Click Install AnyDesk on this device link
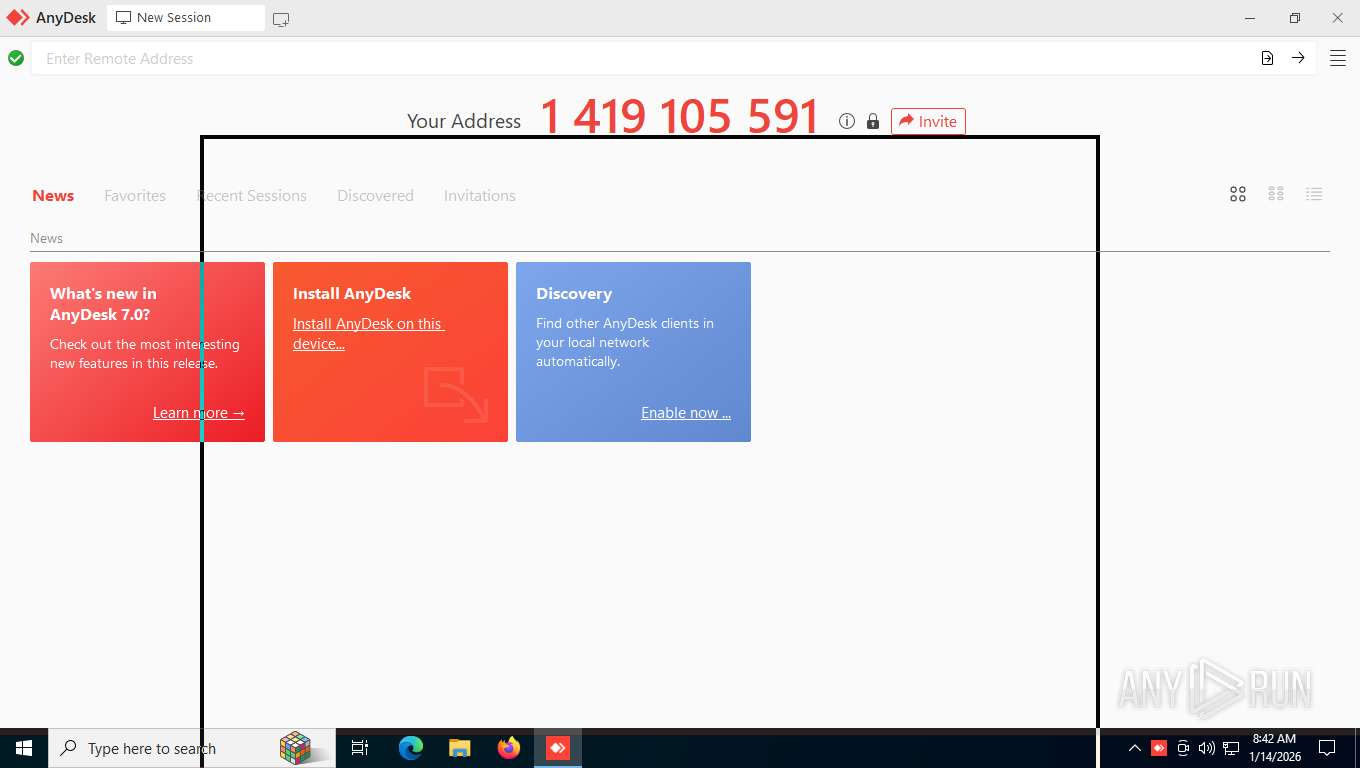 [369, 333]
